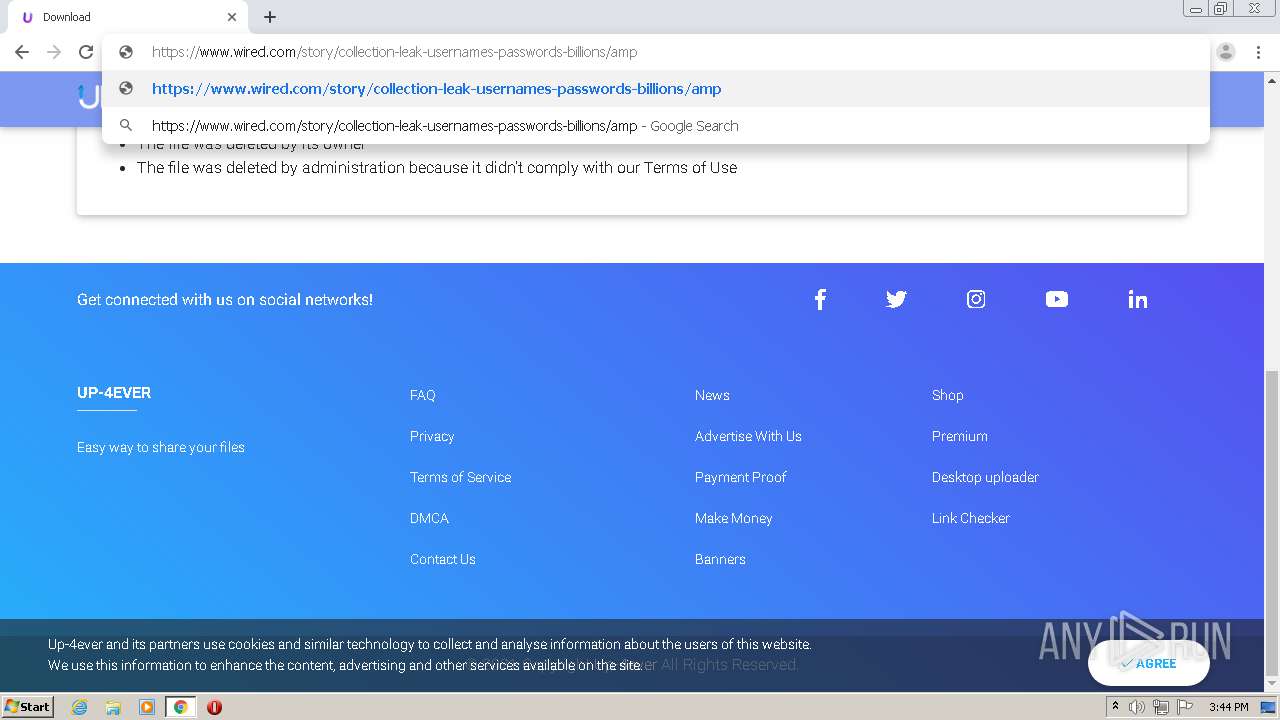Screen dimensions: 1280x720
Task: Show hidden system tray icons arrow
Action: point(1115,707)
